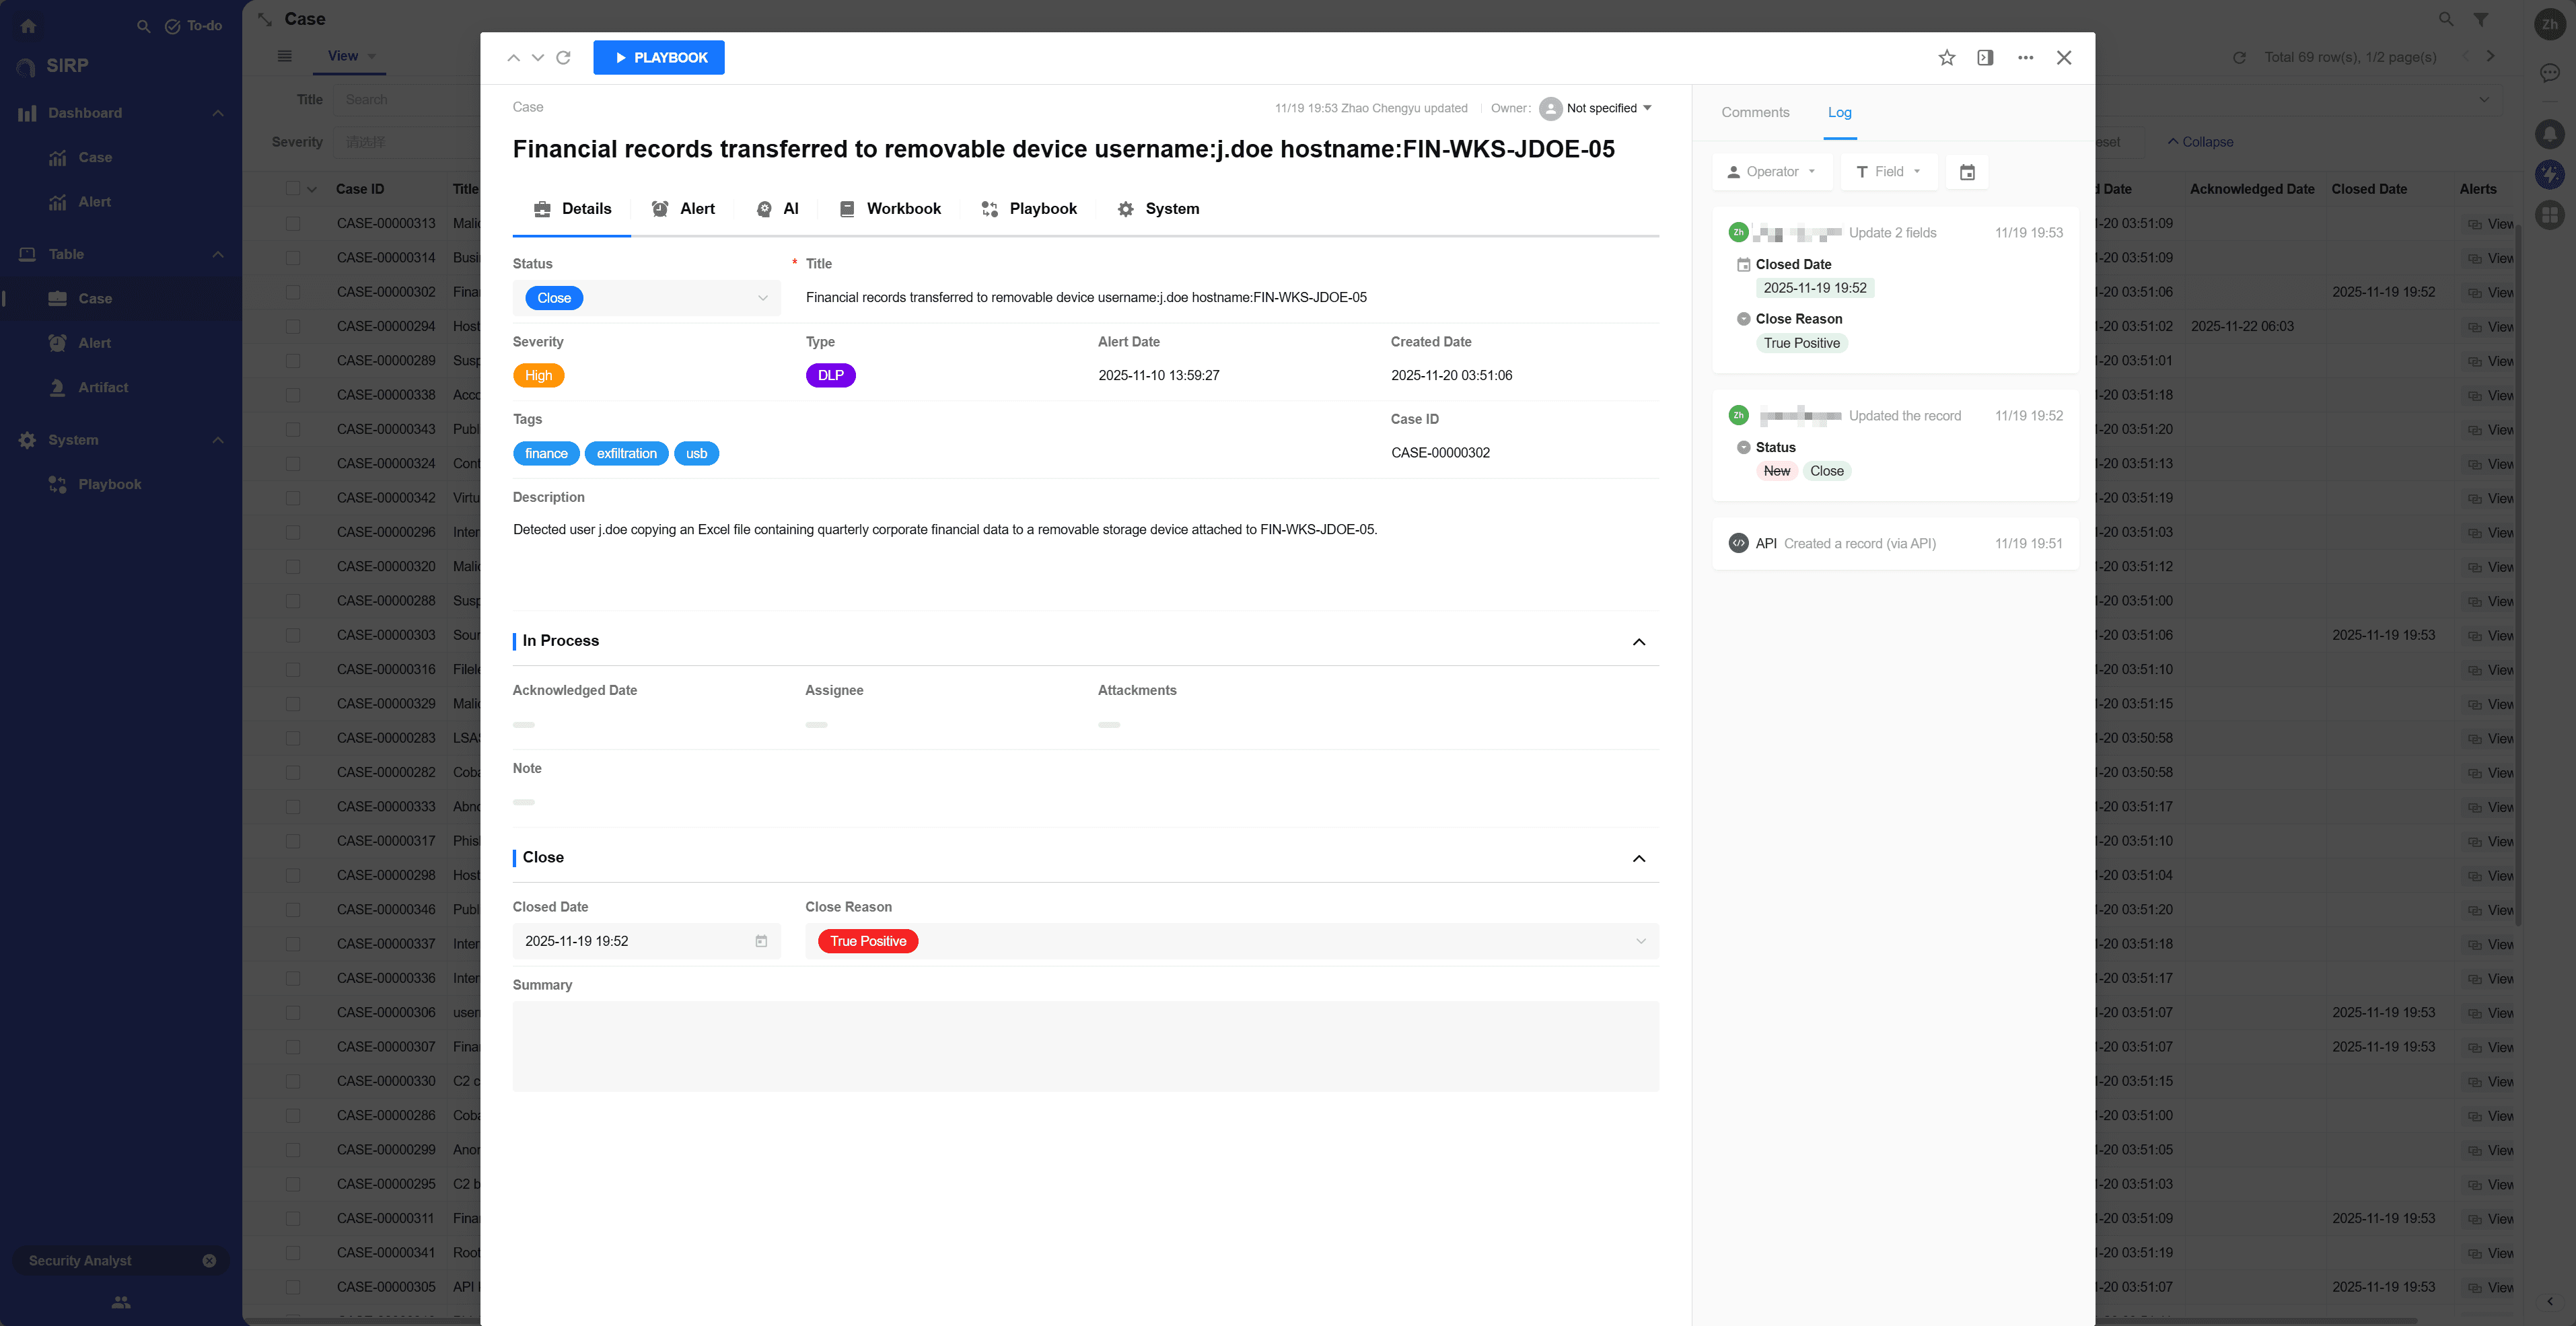Open the Operator filter dropdown
The height and width of the screenshot is (1326, 2576).
pos(1772,172)
